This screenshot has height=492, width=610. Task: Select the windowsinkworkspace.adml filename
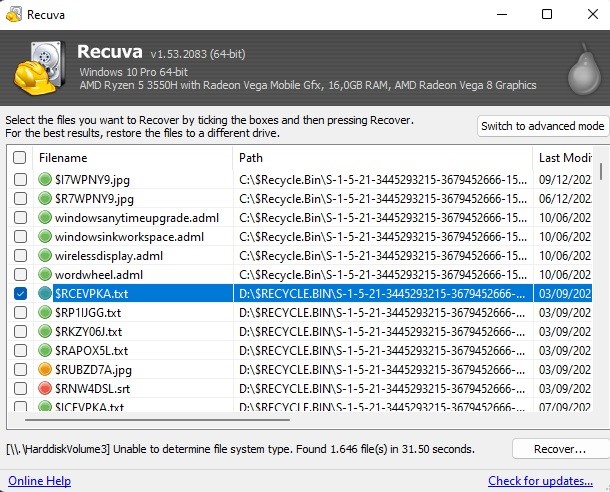pos(129,237)
